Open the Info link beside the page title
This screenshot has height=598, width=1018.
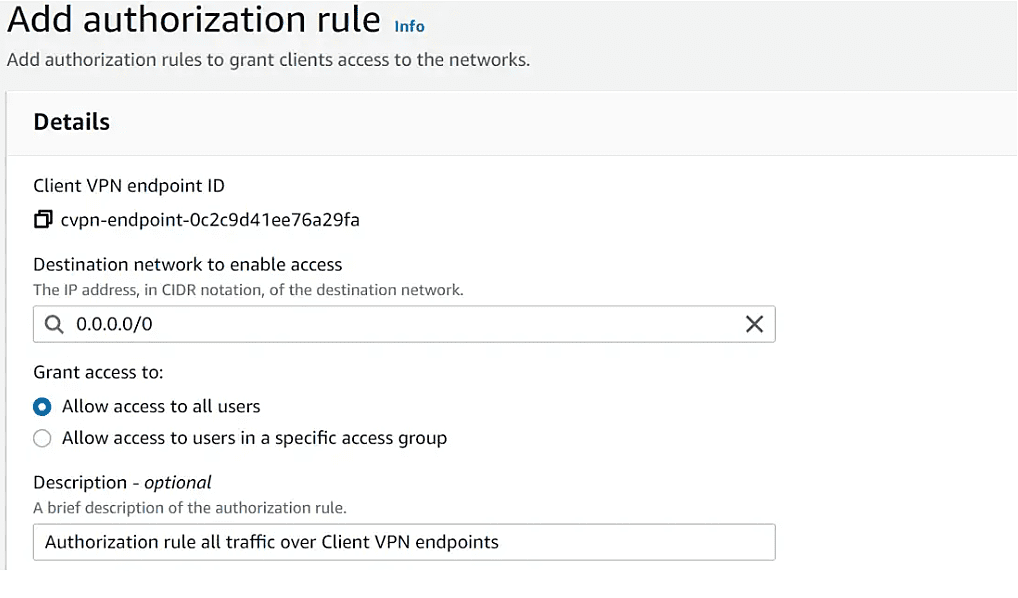click(x=409, y=26)
